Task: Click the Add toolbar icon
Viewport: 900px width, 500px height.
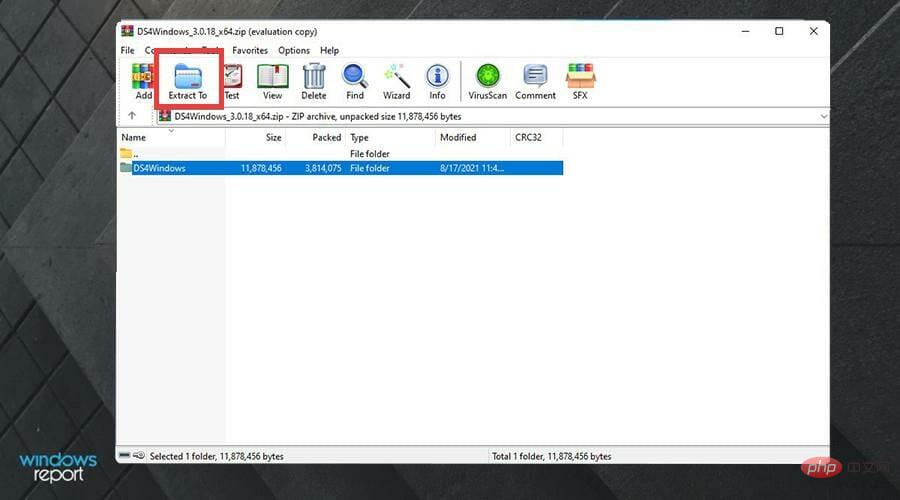Action: pos(143,81)
